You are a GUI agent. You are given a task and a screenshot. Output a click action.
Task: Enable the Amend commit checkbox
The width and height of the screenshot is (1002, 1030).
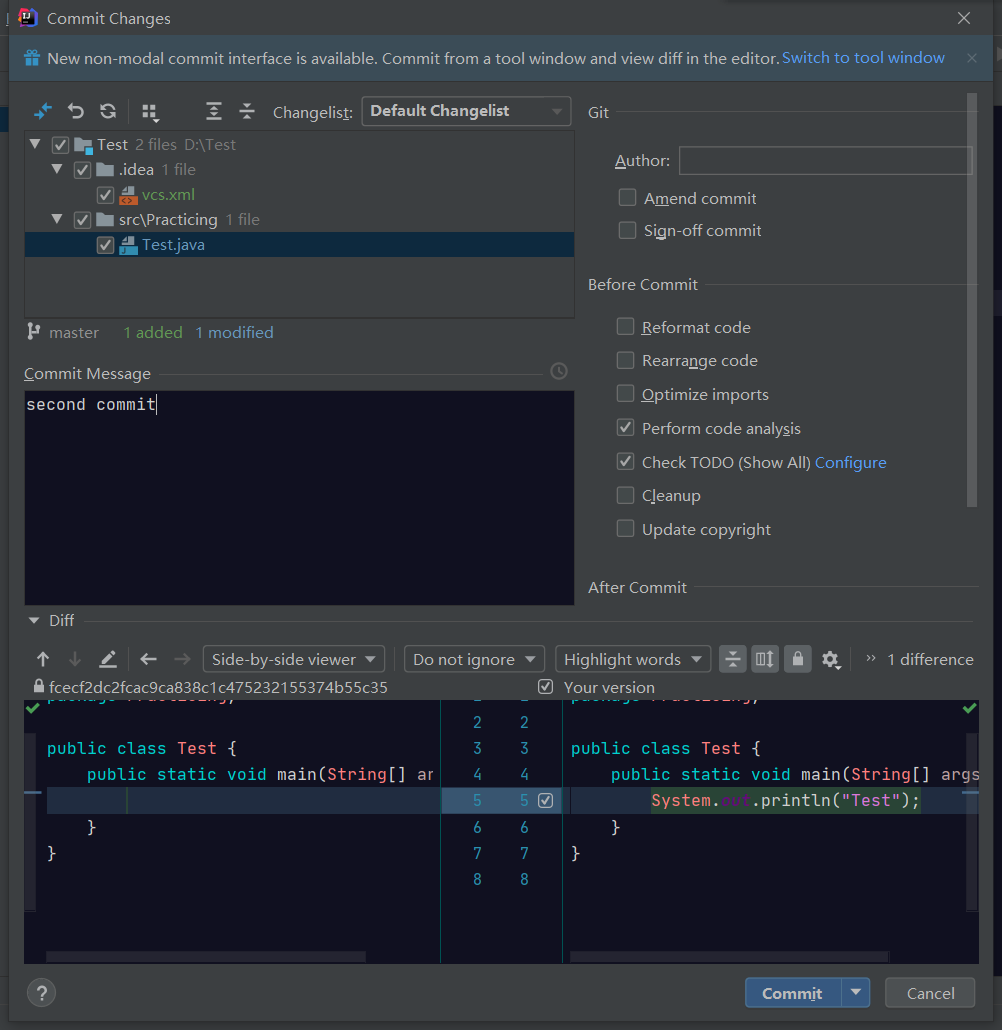coord(627,198)
